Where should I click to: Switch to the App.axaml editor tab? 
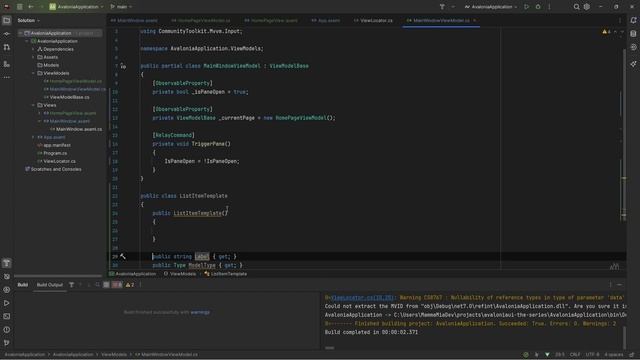tap(326, 20)
